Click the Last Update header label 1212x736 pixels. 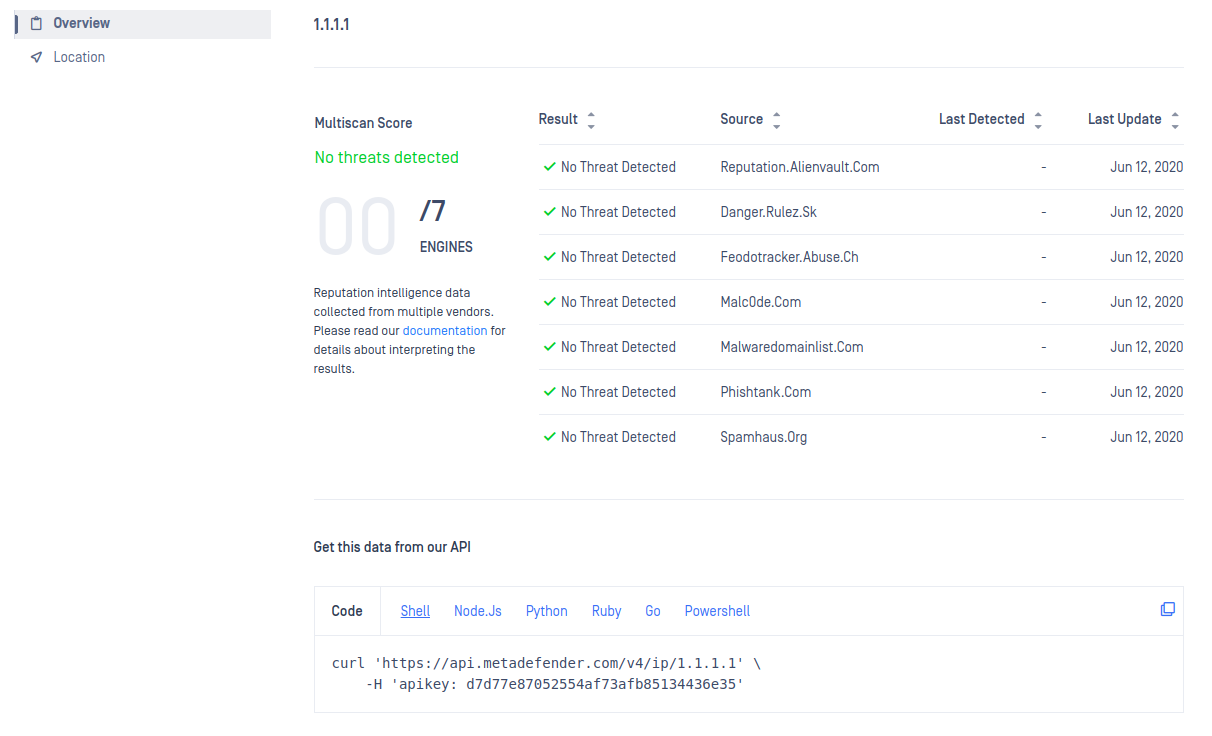[x=1125, y=119]
